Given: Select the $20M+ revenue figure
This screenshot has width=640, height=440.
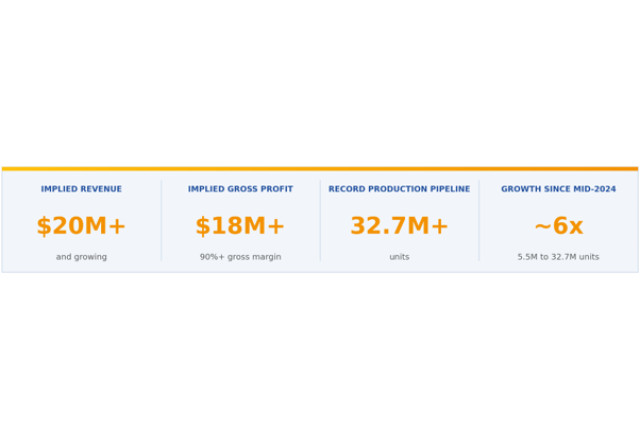Looking at the screenshot, I should (81, 226).
